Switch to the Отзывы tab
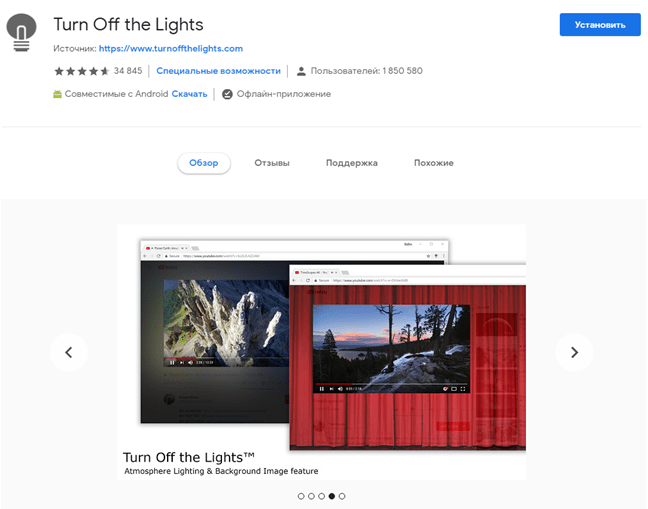 tap(272, 163)
